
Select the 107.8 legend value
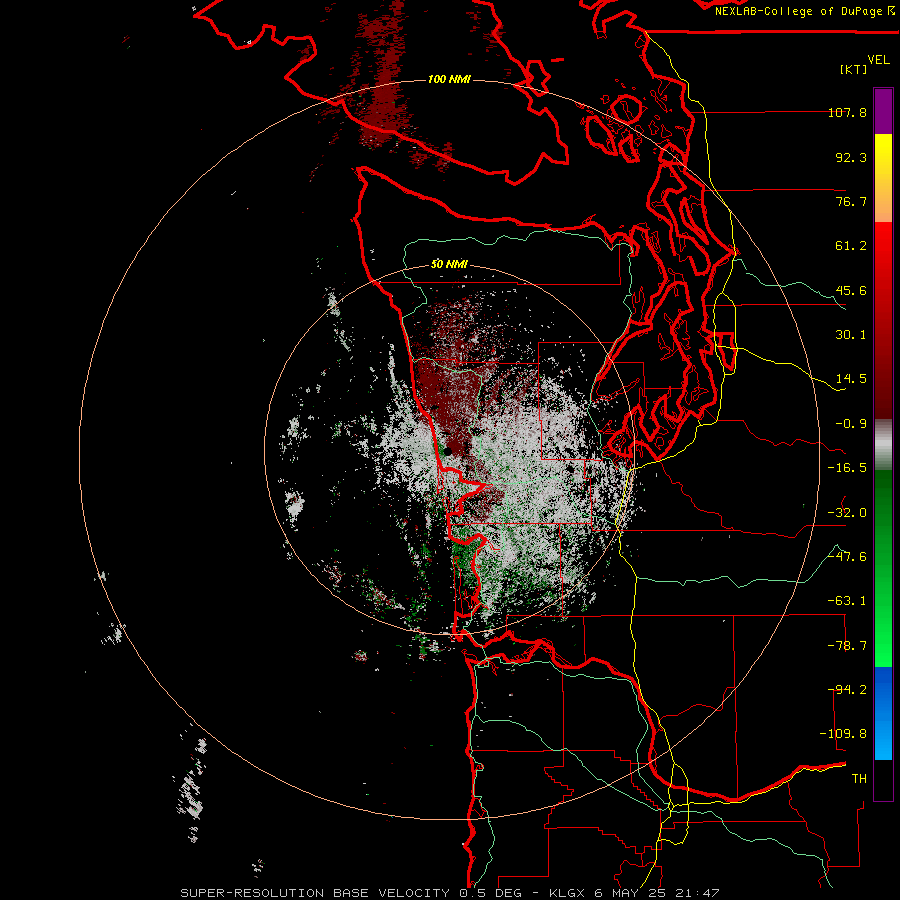tap(847, 112)
